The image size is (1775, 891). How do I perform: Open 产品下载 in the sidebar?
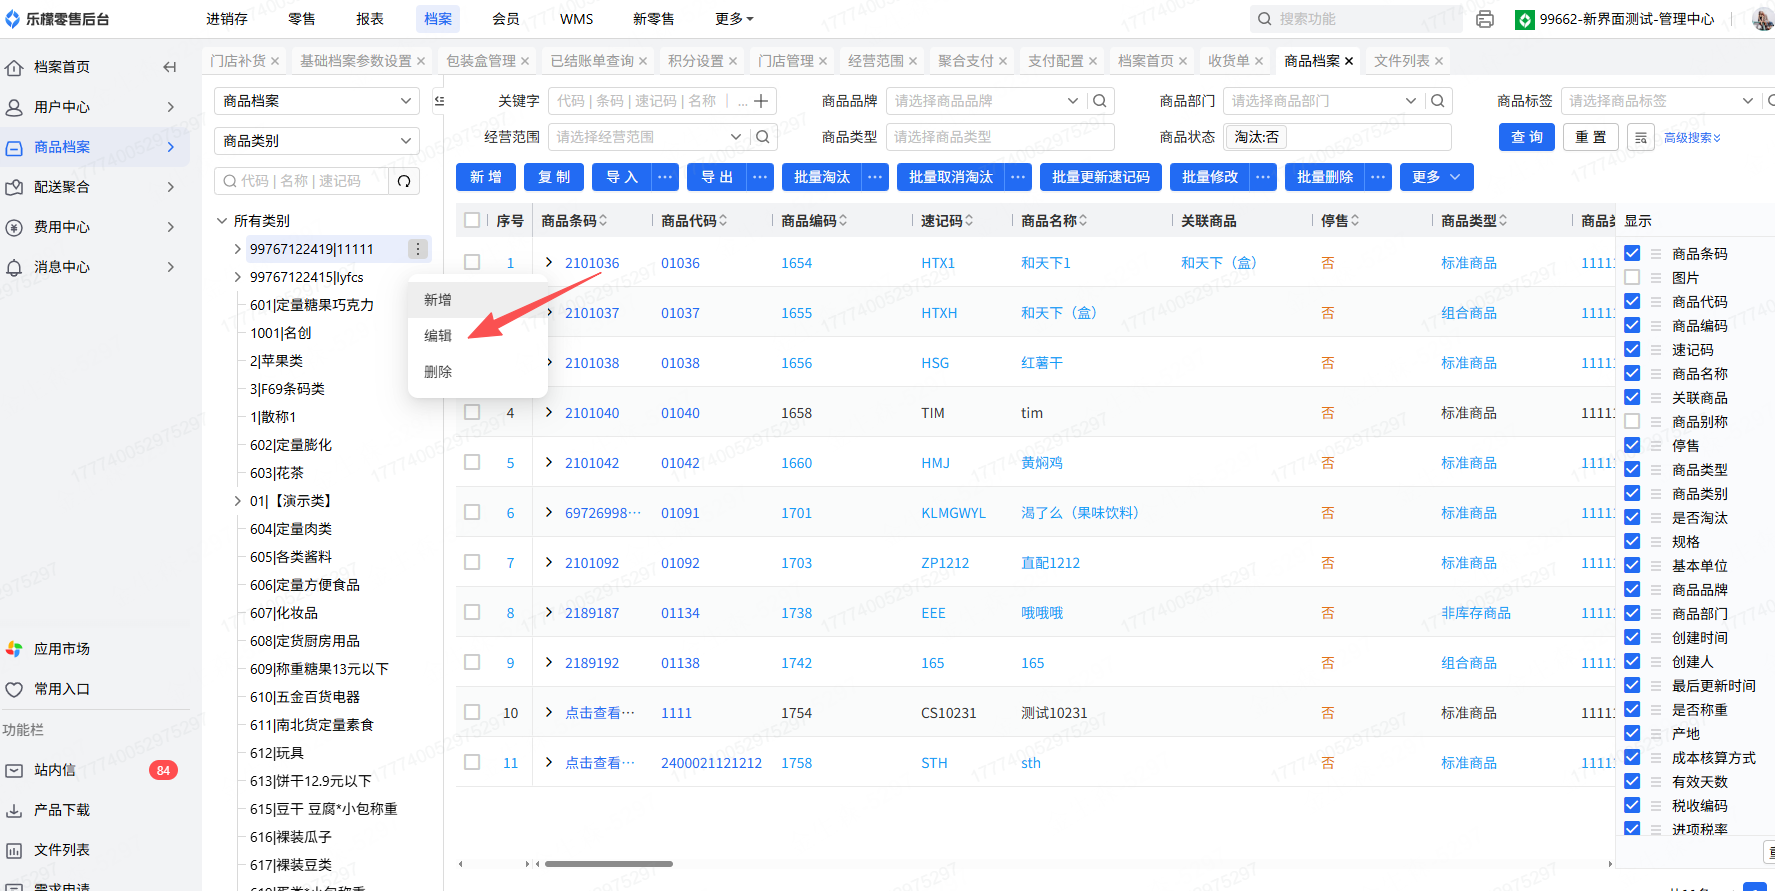coord(62,810)
